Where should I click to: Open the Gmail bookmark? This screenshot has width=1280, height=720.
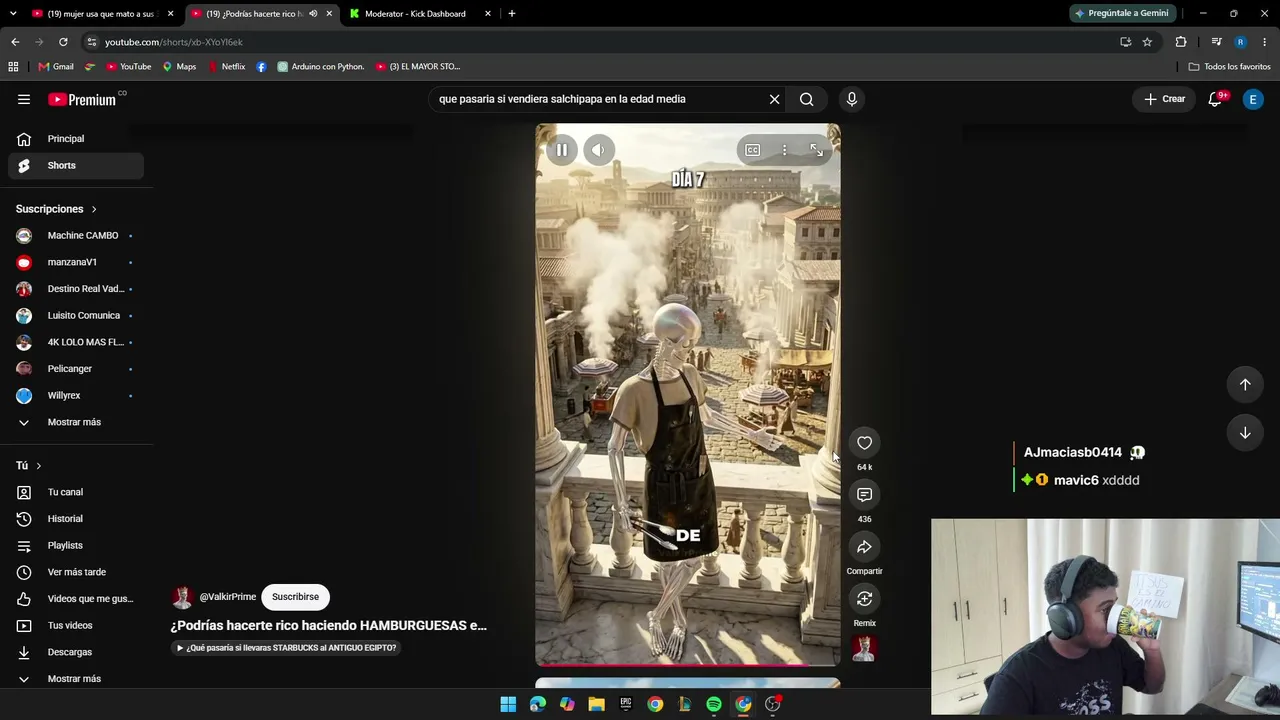(56, 67)
